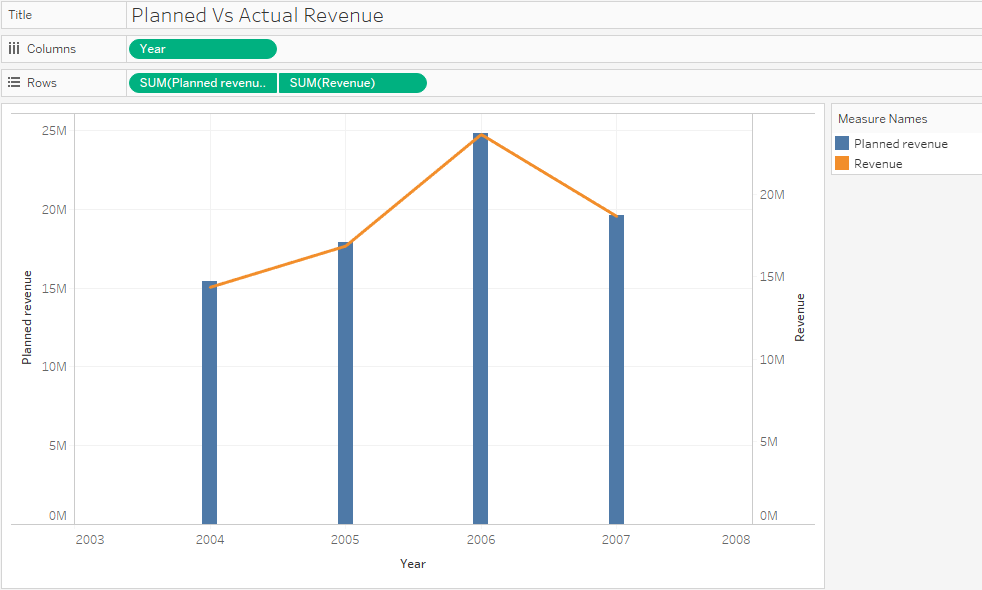Click the Rows shelf icon
Screen dimensions: 982x590
click(x=14, y=82)
